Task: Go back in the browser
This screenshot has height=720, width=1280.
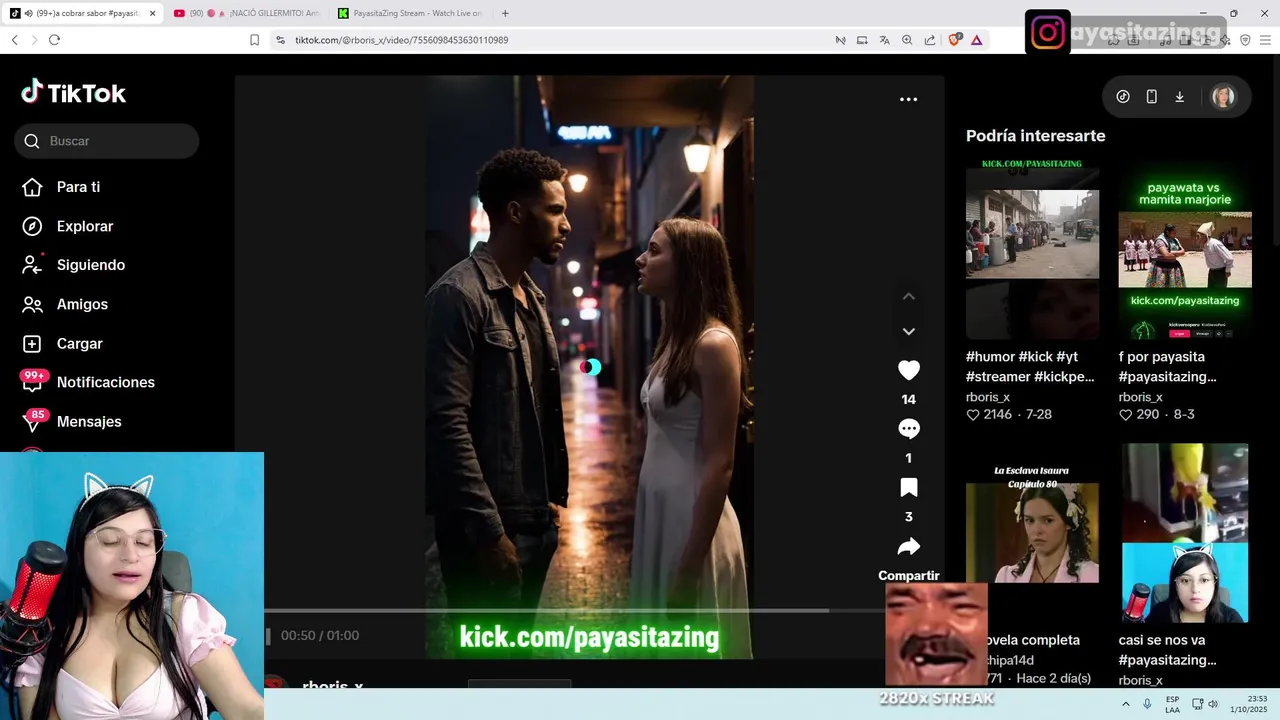Action: click(14, 40)
